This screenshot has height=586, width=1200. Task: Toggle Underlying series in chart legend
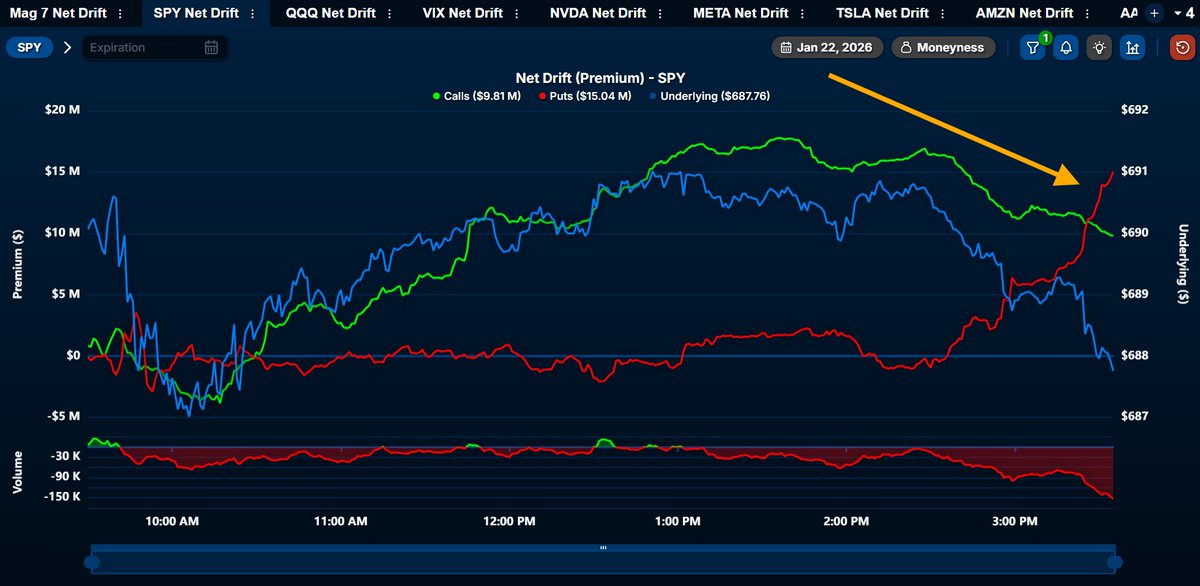point(709,96)
